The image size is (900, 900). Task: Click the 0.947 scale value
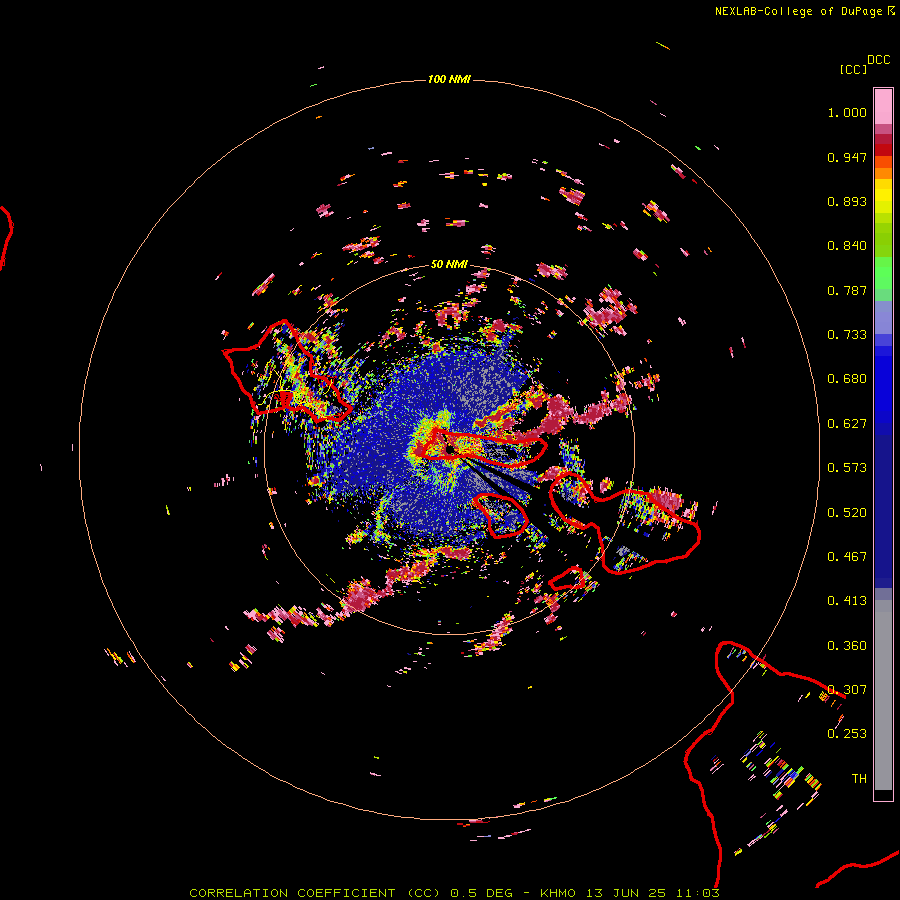[847, 157]
